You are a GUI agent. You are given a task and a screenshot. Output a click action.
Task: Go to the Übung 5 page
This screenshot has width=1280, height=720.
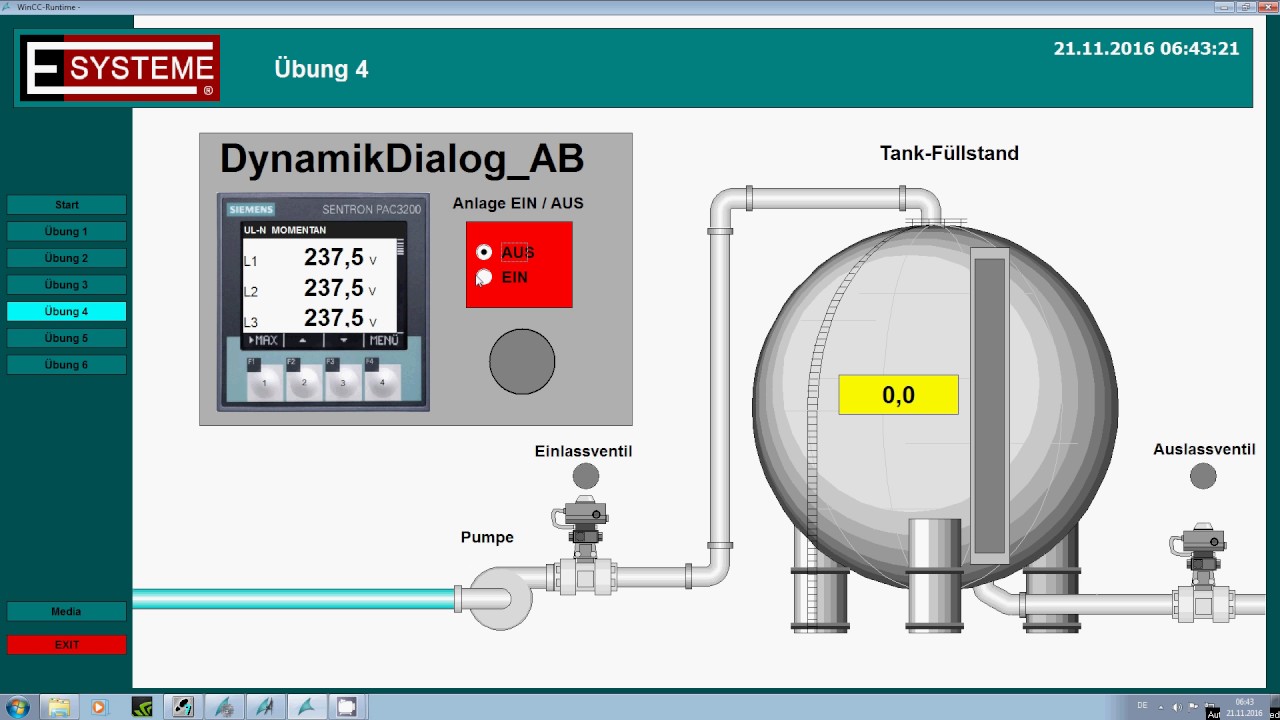67,338
